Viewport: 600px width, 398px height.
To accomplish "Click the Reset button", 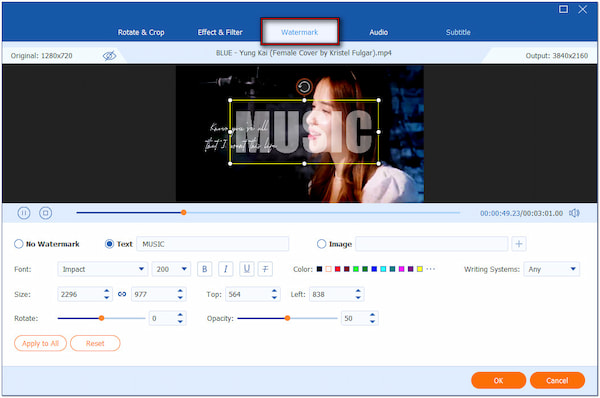I will 95,343.
